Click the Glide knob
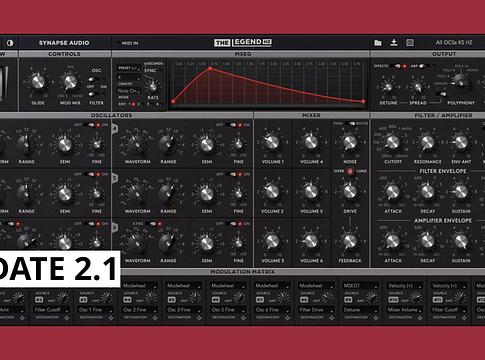Image resolution: width=485 pixels, height=360 pixels. coord(38,82)
